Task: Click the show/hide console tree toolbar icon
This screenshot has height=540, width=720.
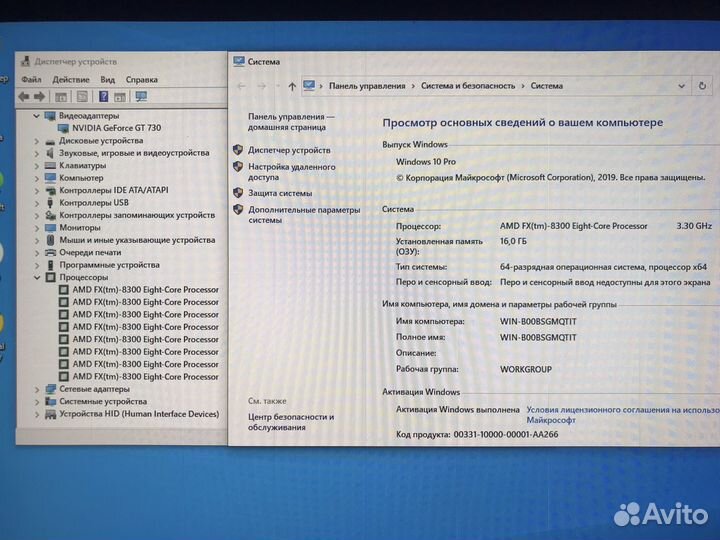Action: [61, 97]
